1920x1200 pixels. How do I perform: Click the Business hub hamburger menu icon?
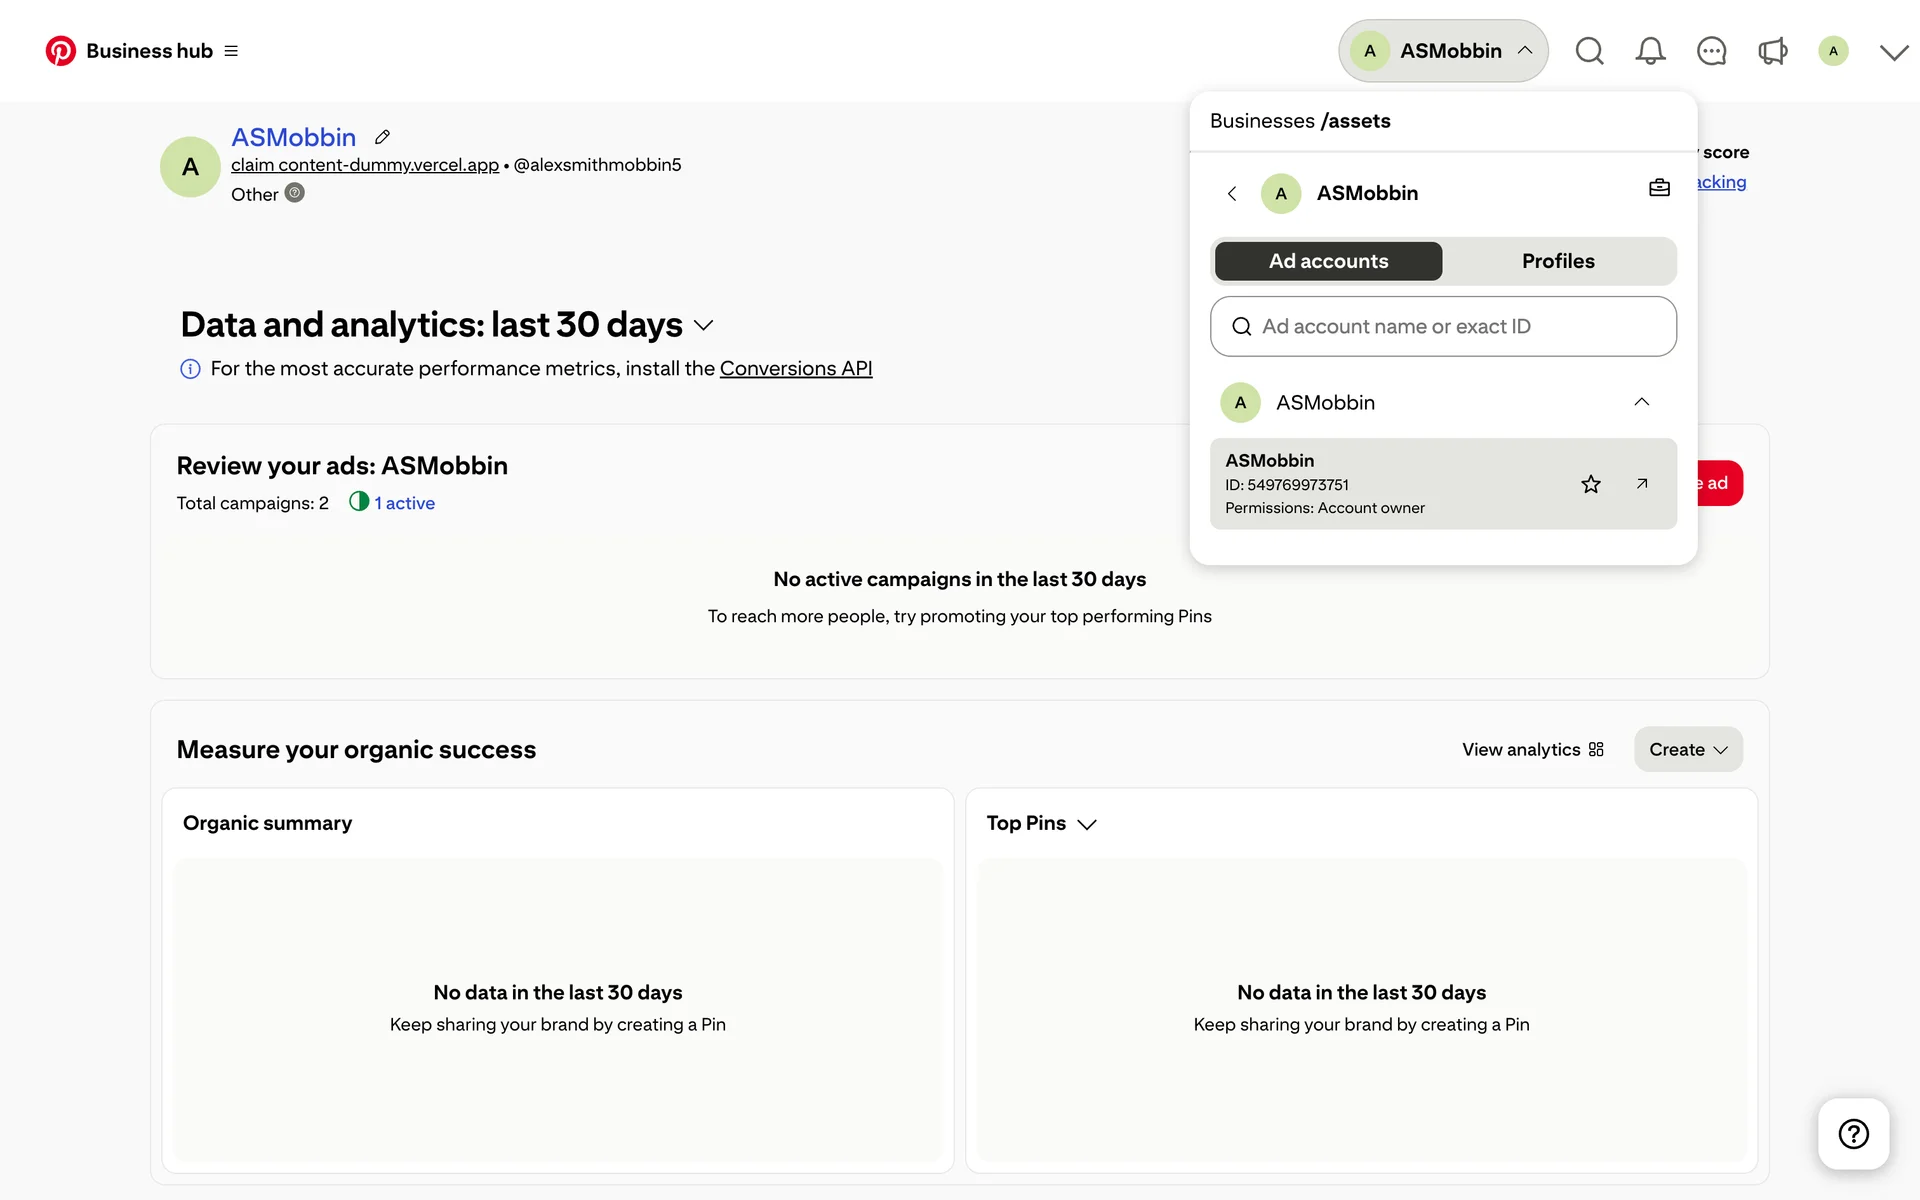pos(231,51)
